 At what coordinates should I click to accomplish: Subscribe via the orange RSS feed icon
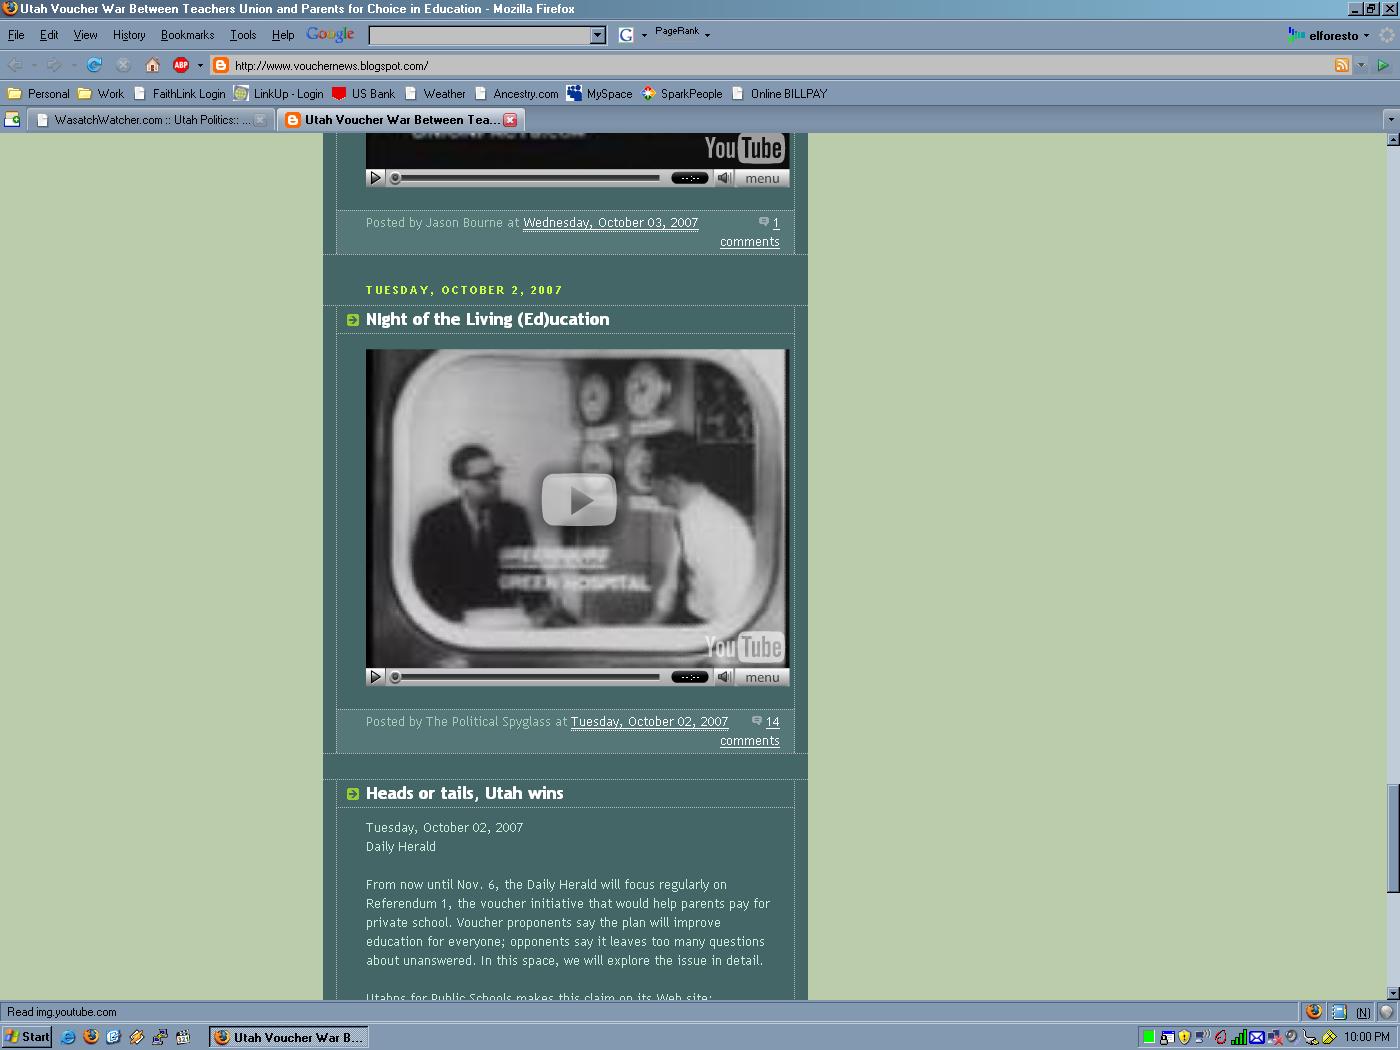[1342, 65]
